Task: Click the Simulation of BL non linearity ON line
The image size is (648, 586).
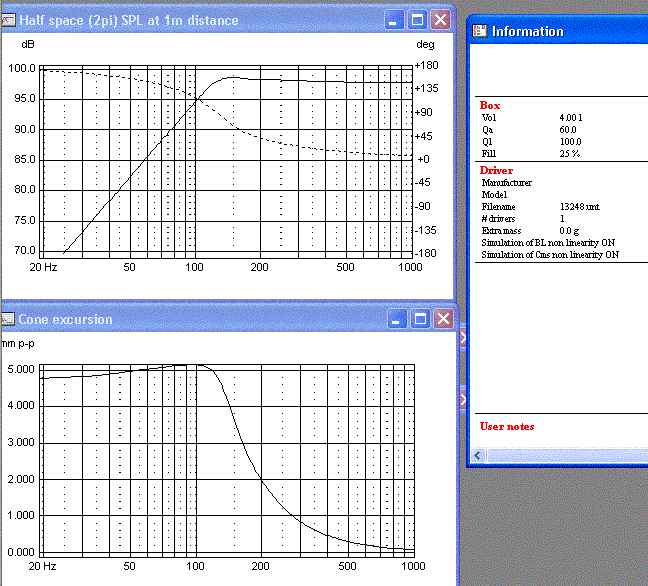Action: [x=548, y=243]
